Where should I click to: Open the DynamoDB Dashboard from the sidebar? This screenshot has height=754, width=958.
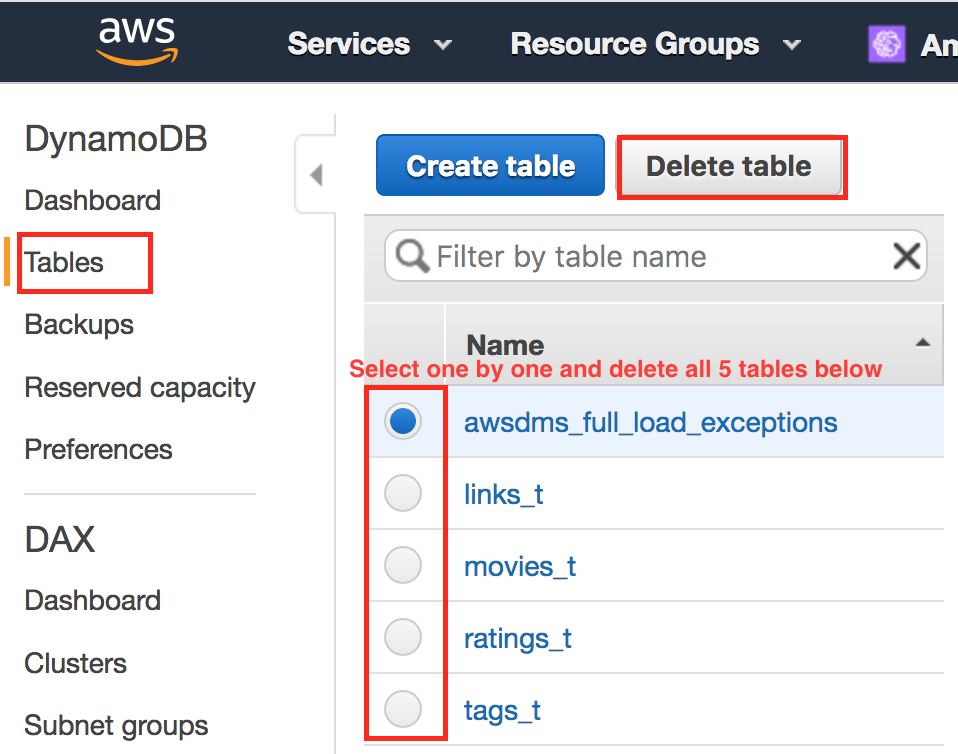tap(92, 200)
